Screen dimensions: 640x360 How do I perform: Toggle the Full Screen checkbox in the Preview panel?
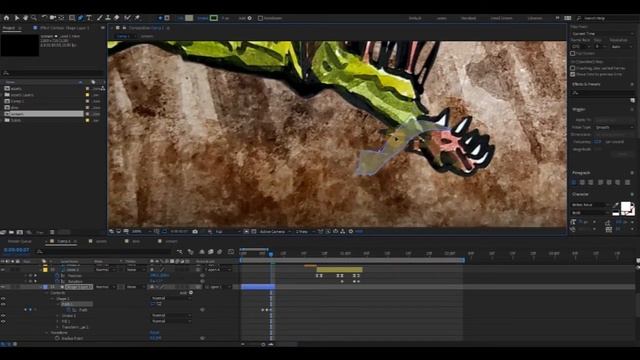pyautogui.click(x=573, y=53)
